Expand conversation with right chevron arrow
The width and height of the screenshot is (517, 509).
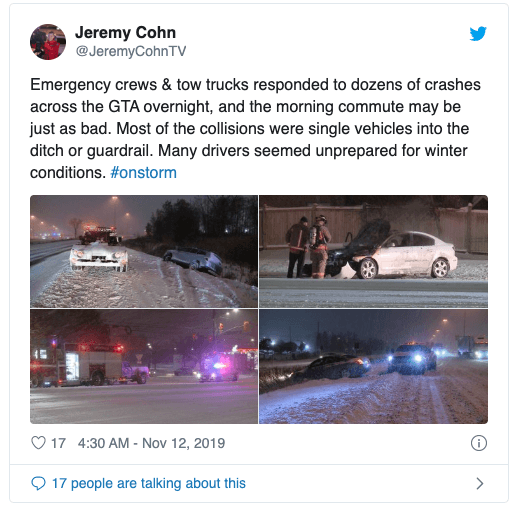[480, 483]
